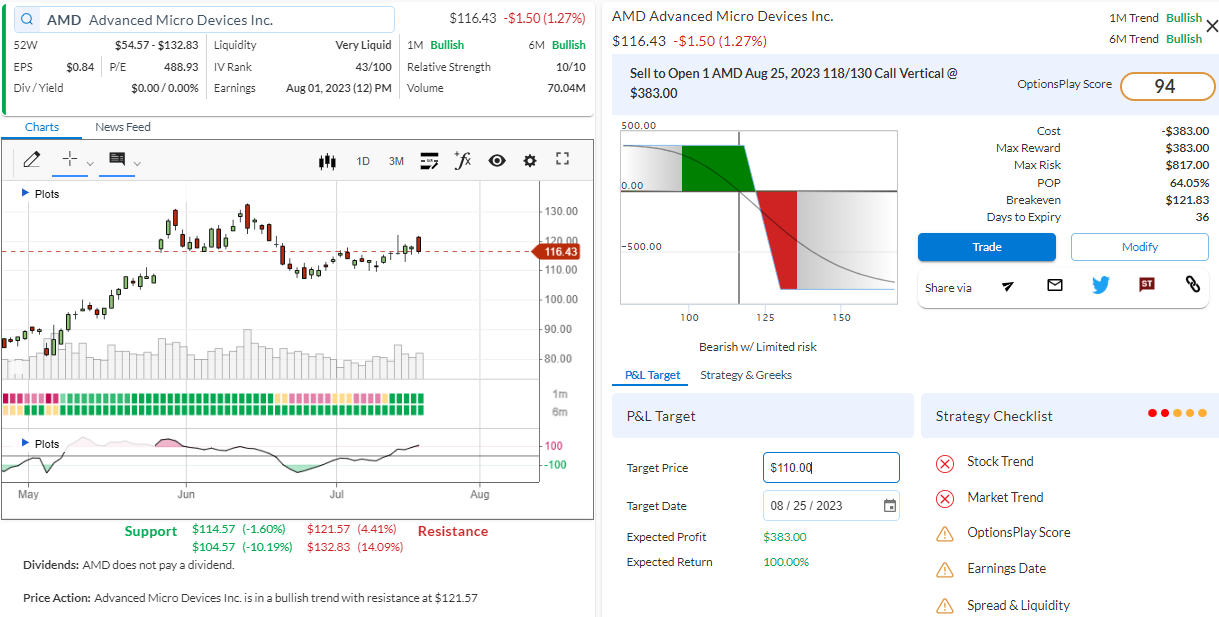Click the Target Date field
Viewport: 1219px width, 617px height.
(x=831, y=506)
